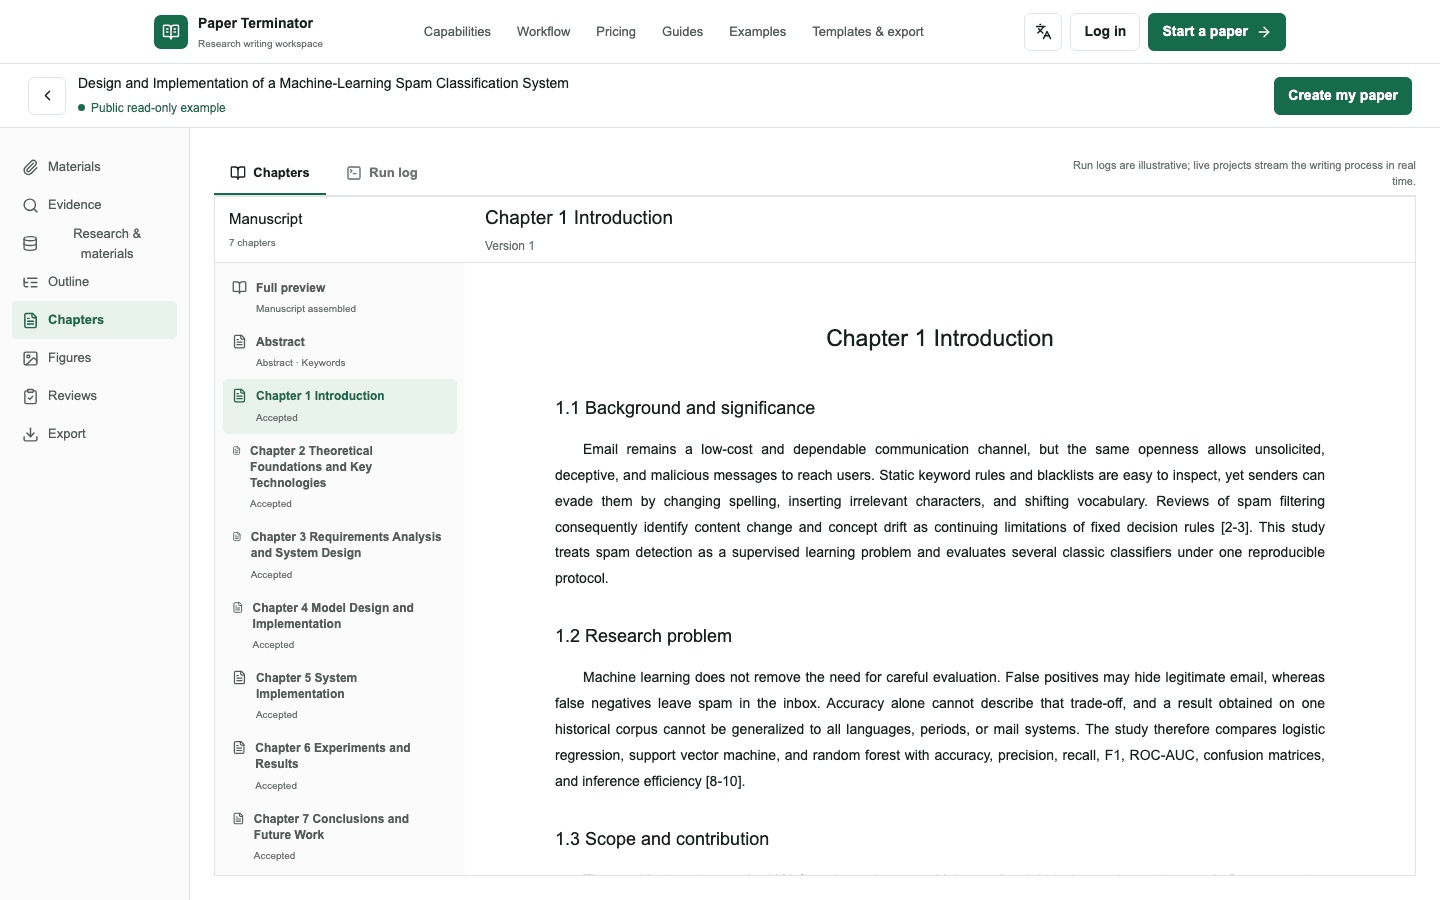This screenshot has height=900, width=1440.
Task: Open the Guides nav menu item
Action: pos(683,32)
